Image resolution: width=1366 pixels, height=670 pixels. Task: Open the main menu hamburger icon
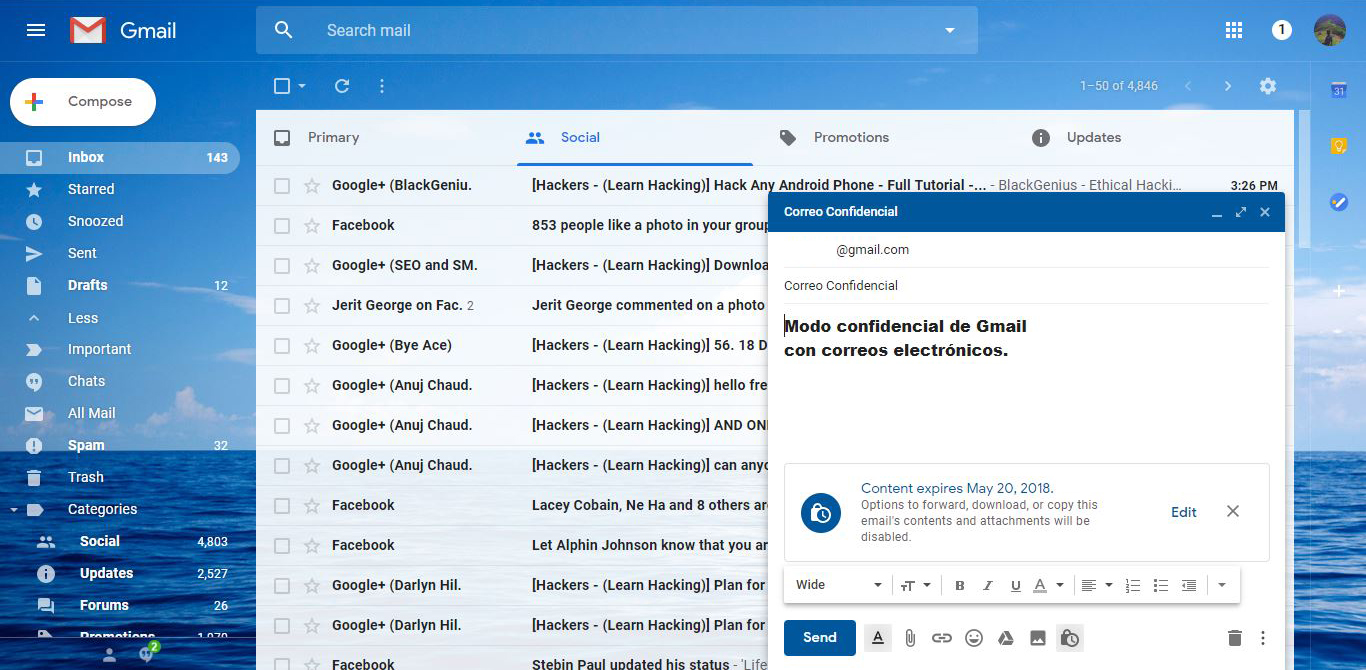(36, 30)
